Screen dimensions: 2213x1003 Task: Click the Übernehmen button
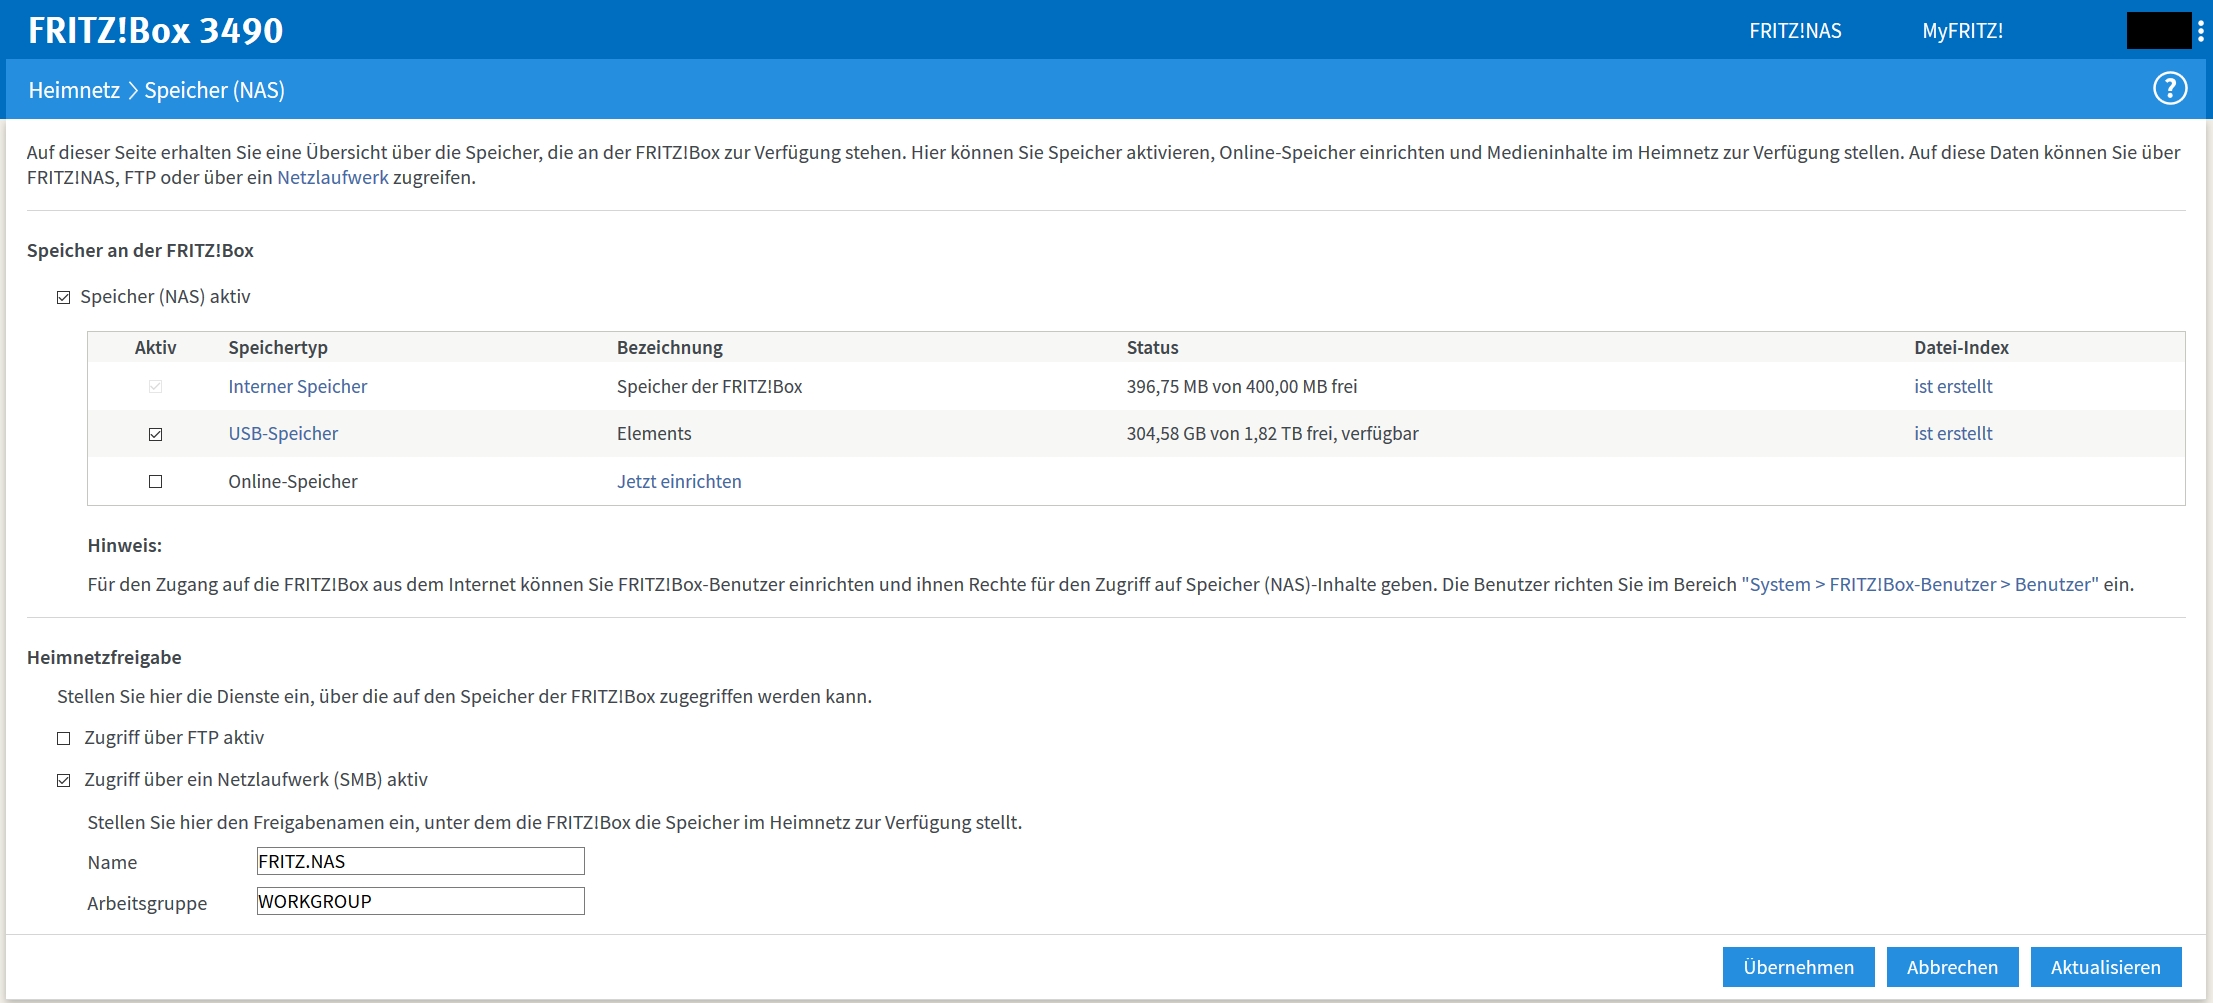click(1798, 967)
